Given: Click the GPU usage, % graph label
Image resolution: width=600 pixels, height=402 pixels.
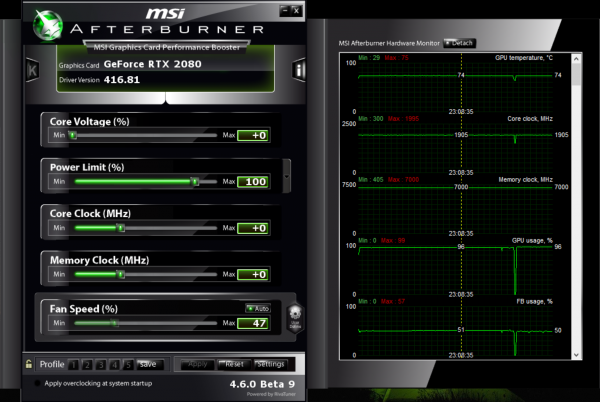Looking at the screenshot, I should pyautogui.click(x=532, y=240).
